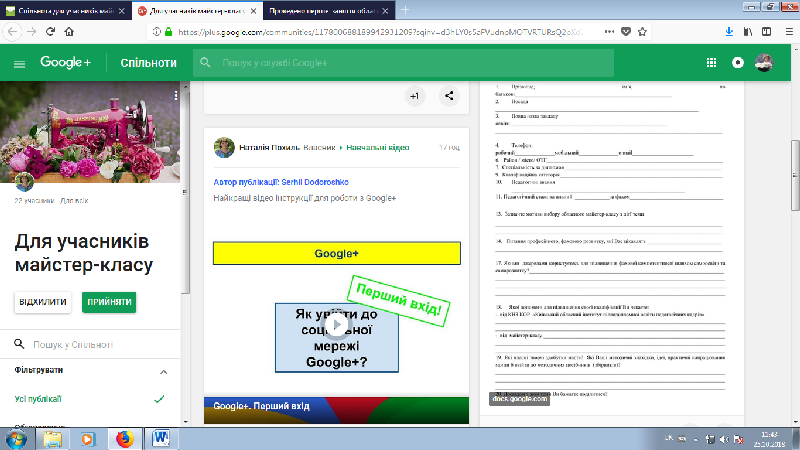This screenshot has width=800, height=450.
Task: Click the 17 год post timestamp
Action: tap(449, 147)
